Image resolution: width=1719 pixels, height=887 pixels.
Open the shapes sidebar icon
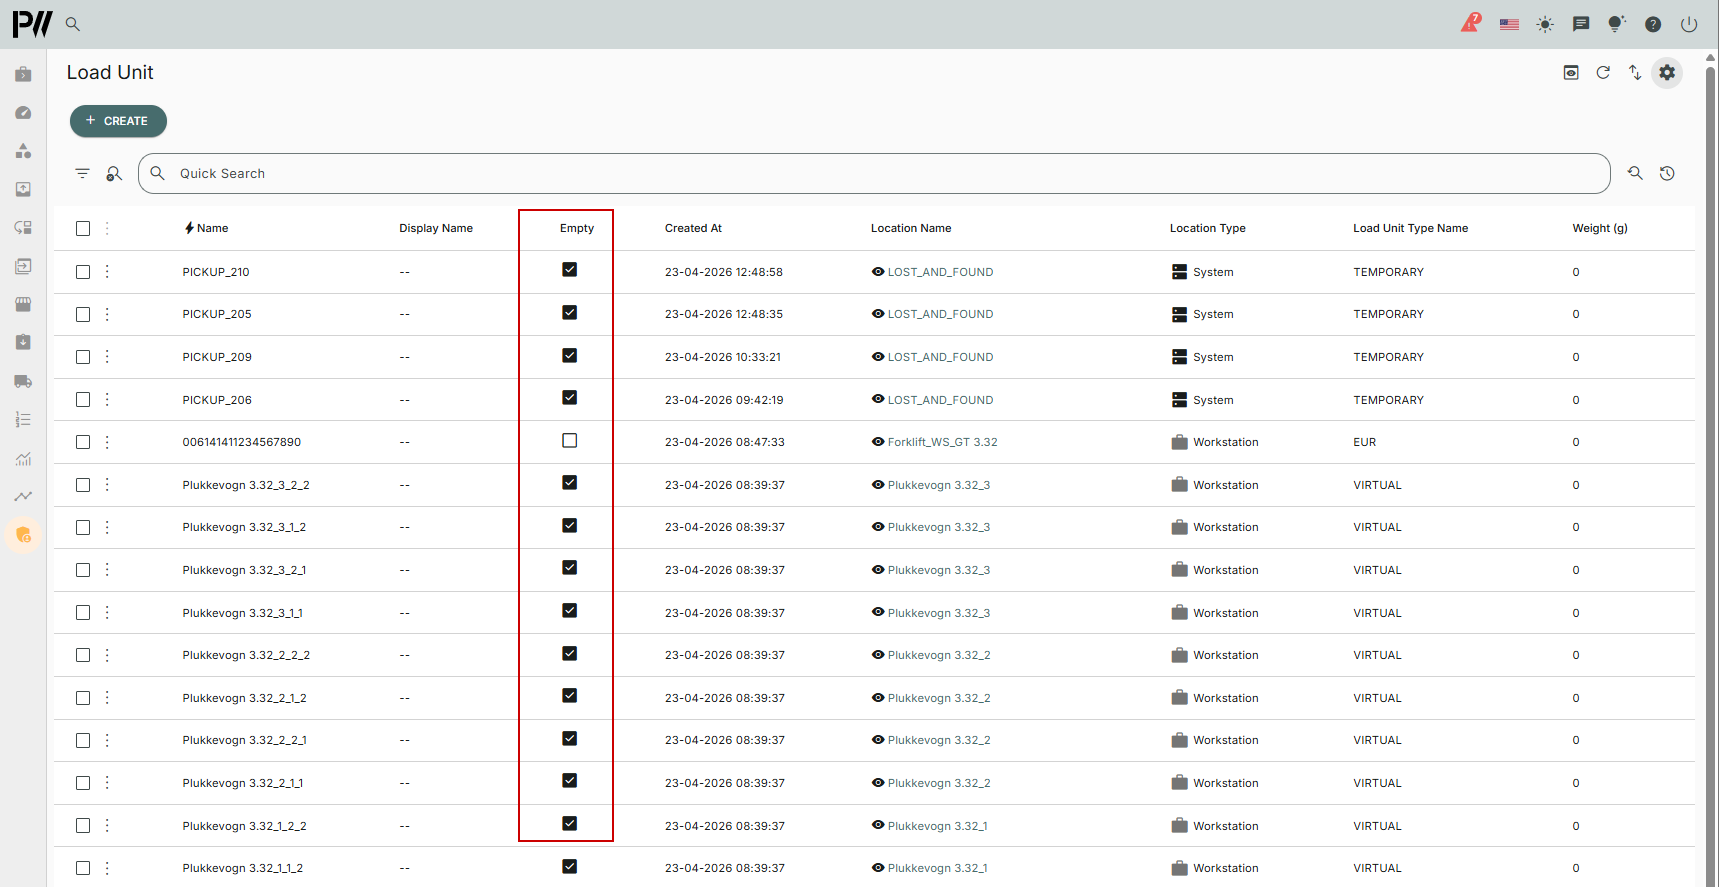23,151
